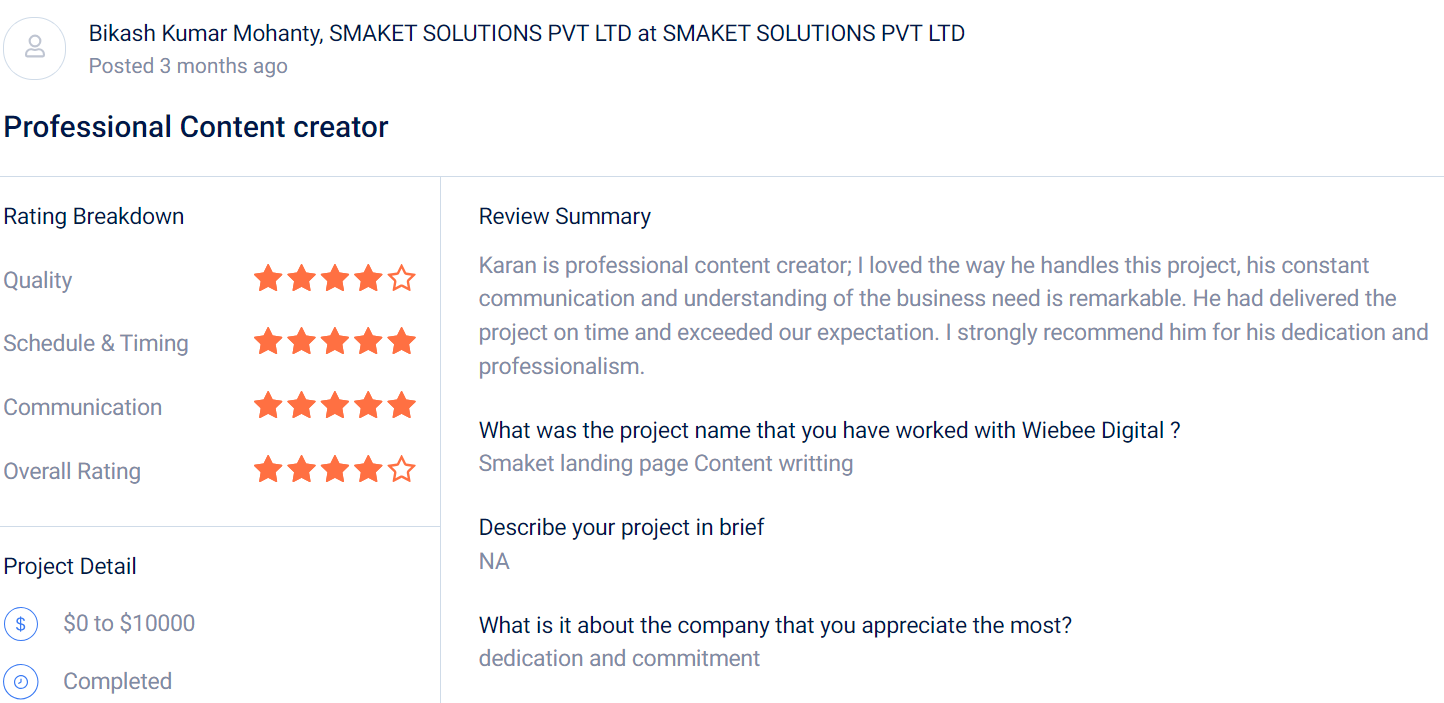Click the Completed project status text
The width and height of the screenshot is (1444, 703).
[117, 682]
